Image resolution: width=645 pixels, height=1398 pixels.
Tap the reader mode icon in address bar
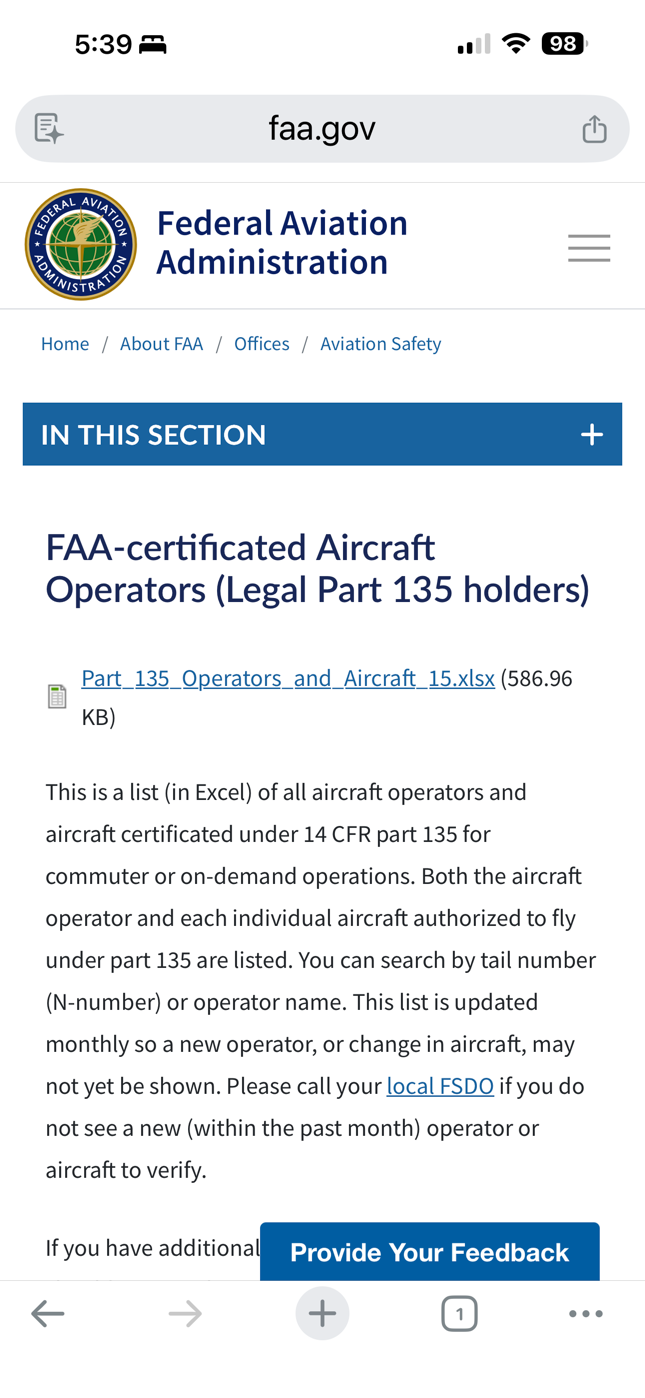click(x=48, y=128)
